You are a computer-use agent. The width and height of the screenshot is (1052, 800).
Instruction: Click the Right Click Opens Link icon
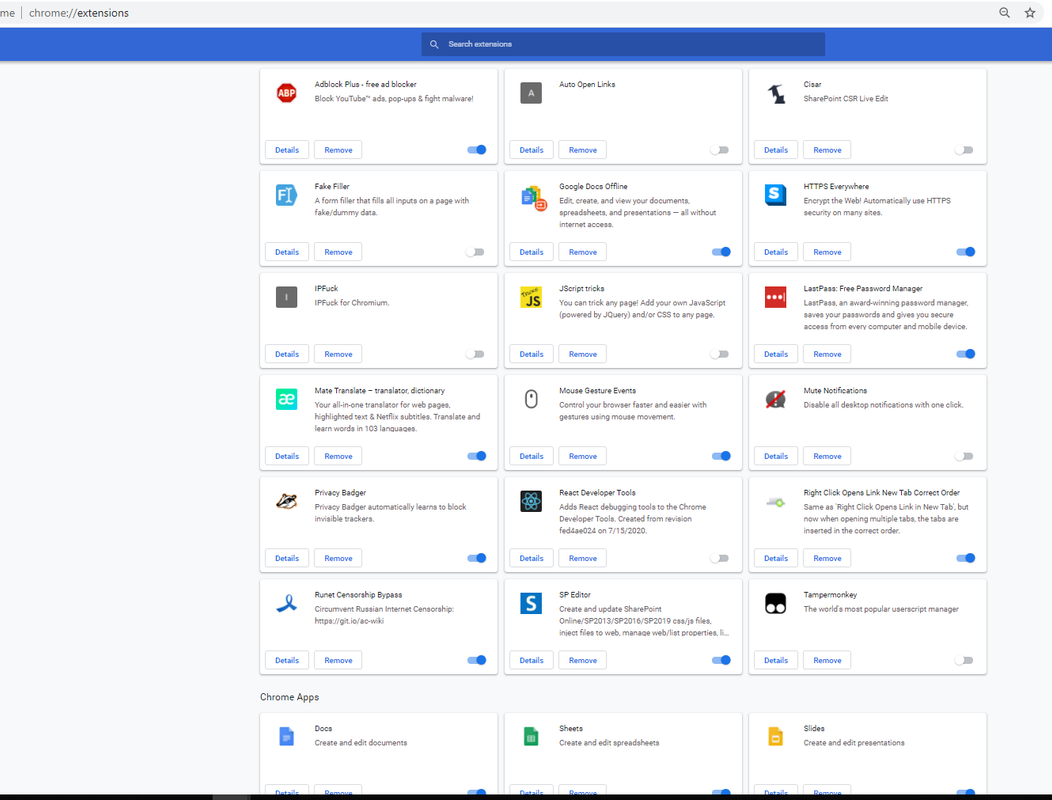click(x=776, y=502)
